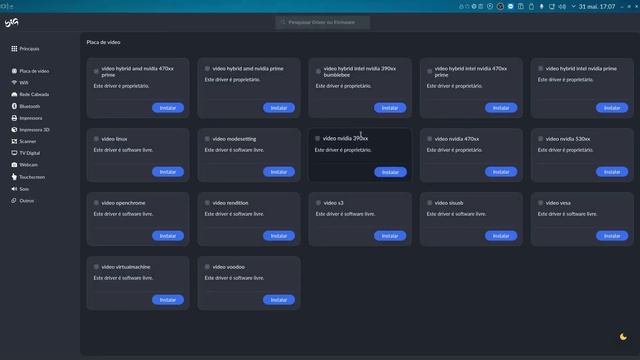This screenshot has height=360, width=640.
Task: Go to Scanner category
Action: pyautogui.click(x=24, y=141)
